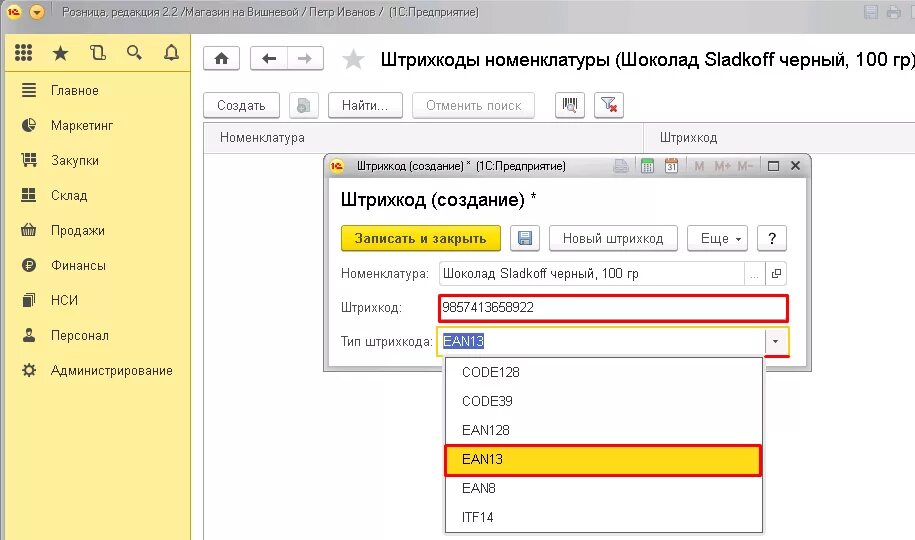Click the Новый штрихкод button

coord(613,238)
